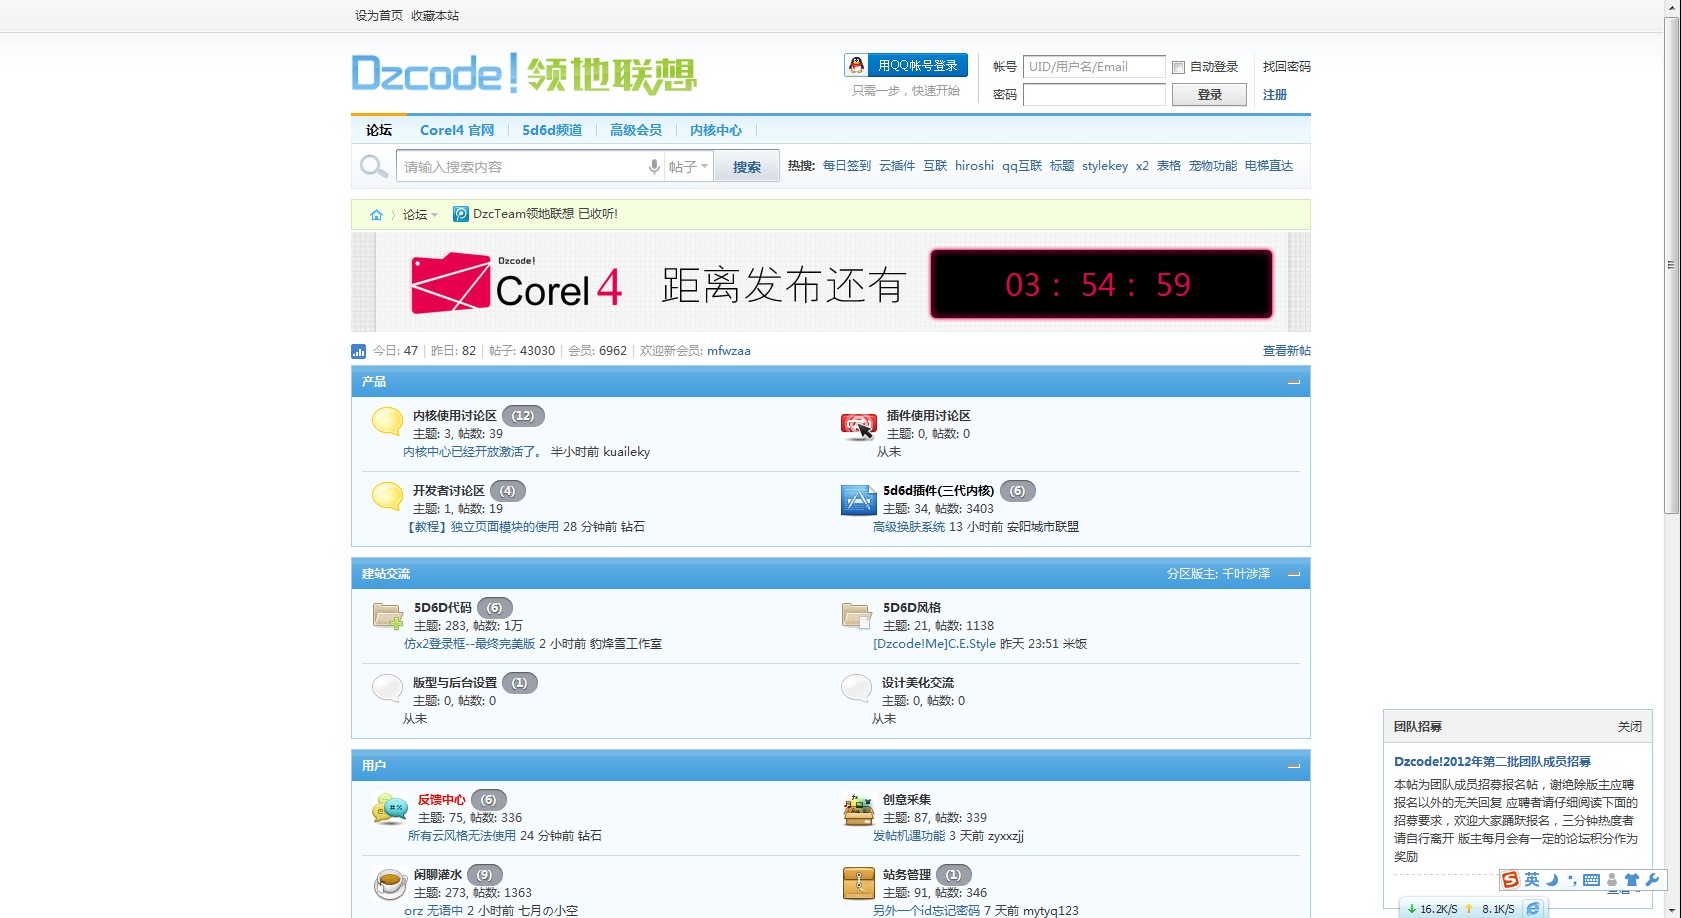The height and width of the screenshot is (918, 1681).
Task: Click the Corel 4 countdown banner
Action: pyautogui.click(x=831, y=284)
